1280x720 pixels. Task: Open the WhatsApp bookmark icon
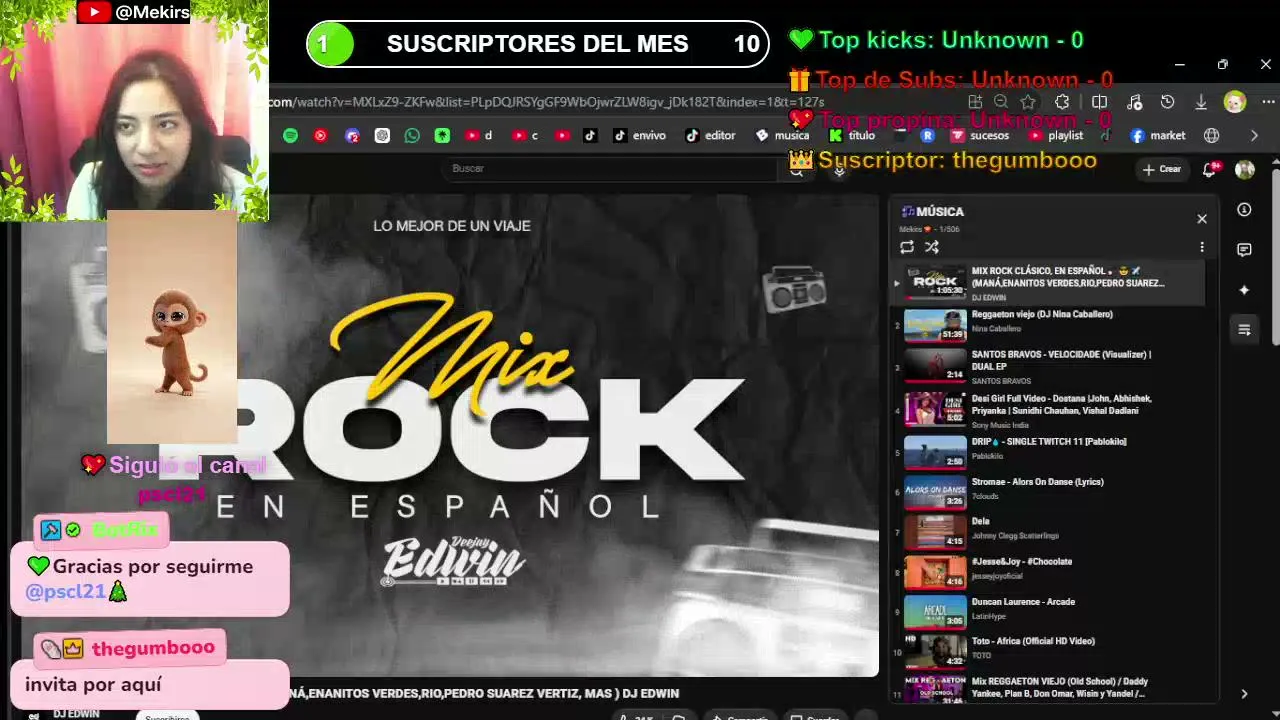pyautogui.click(x=412, y=136)
